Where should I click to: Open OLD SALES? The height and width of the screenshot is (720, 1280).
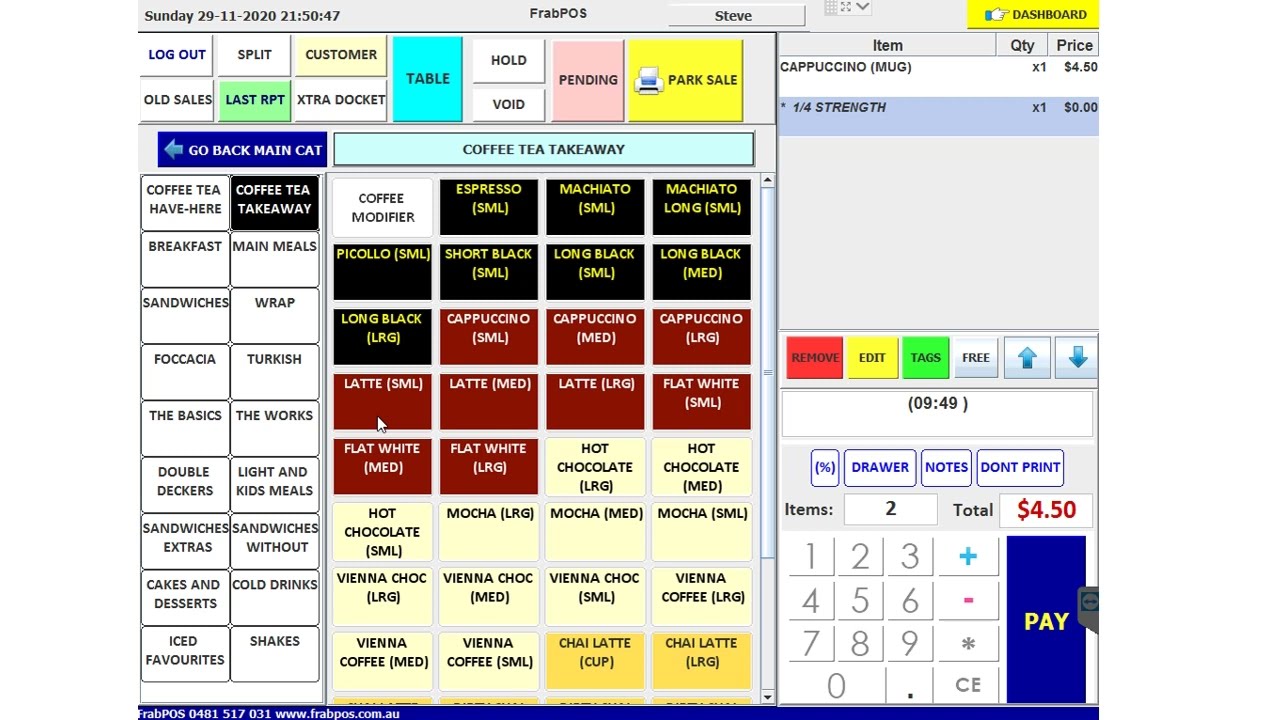tap(177, 100)
